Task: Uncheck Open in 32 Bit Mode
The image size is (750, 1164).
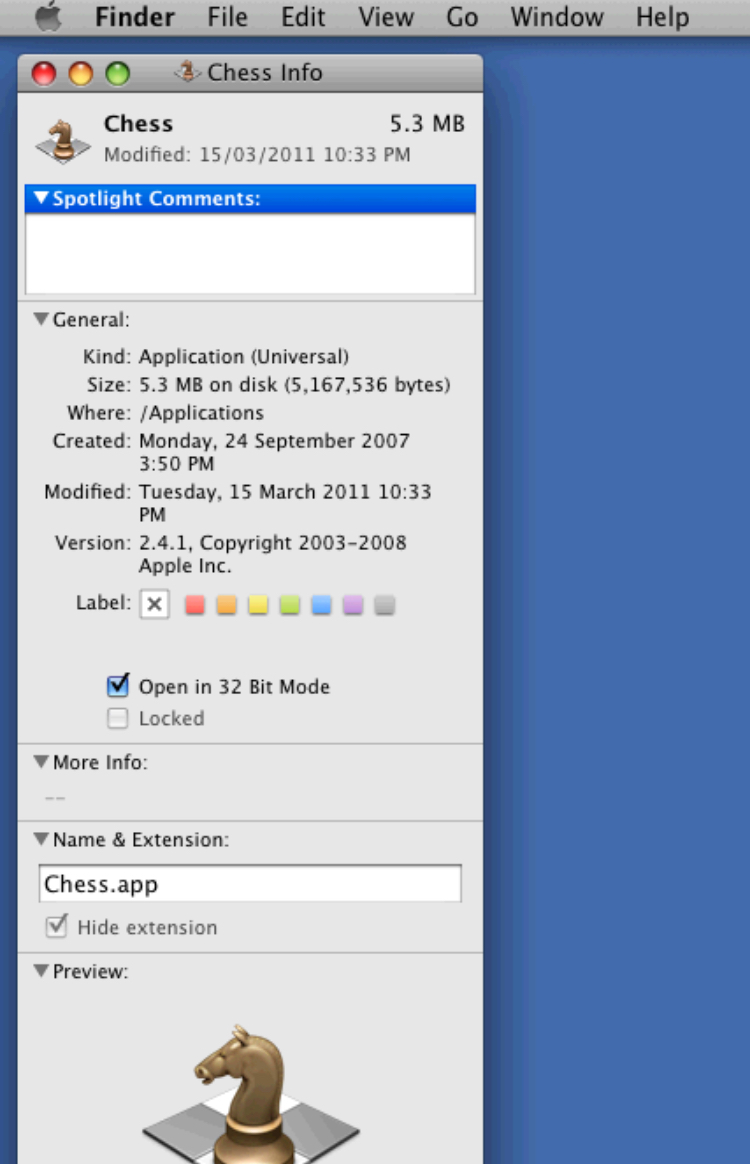Action: tap(117, 685)
